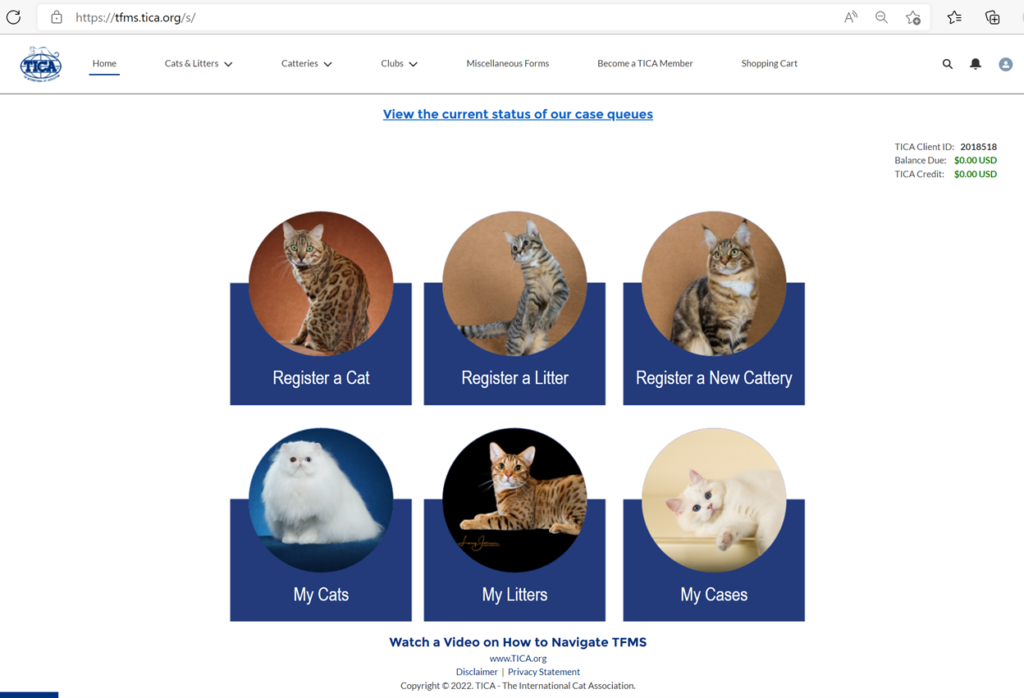Expand the Catteries dropdown

(x=306, y=63)
